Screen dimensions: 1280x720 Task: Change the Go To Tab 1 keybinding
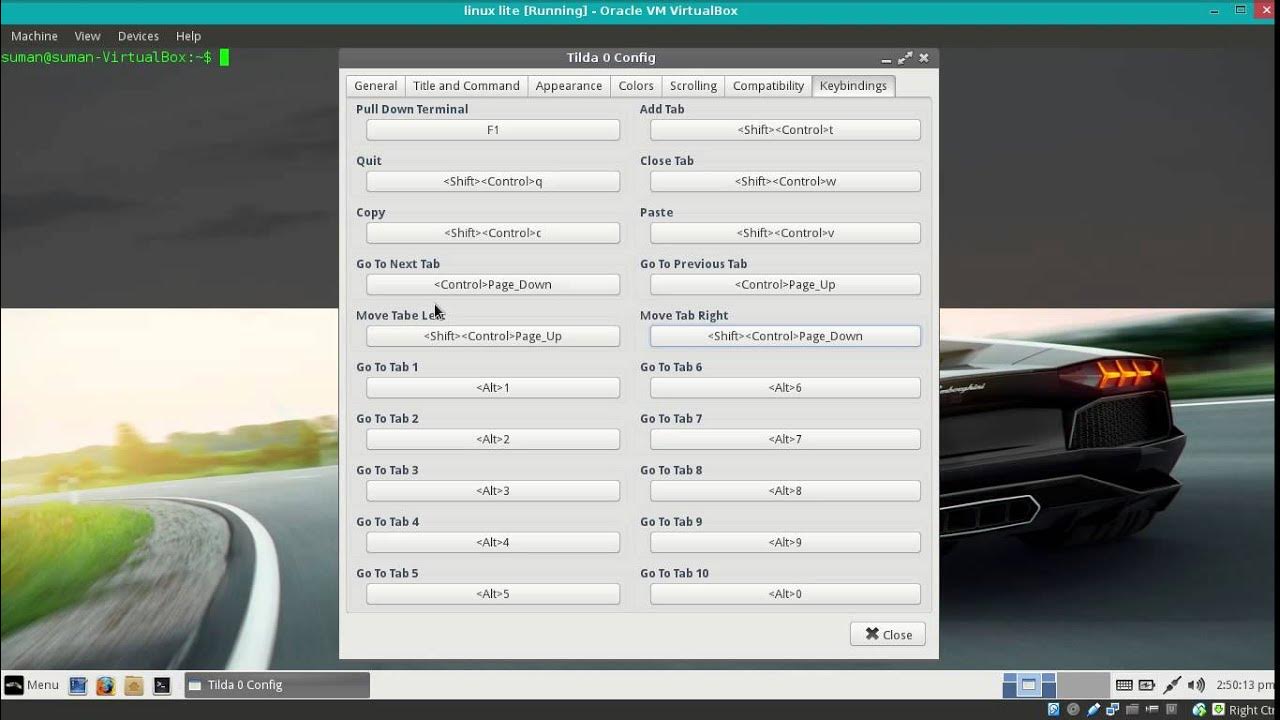(x=493, y=387)
